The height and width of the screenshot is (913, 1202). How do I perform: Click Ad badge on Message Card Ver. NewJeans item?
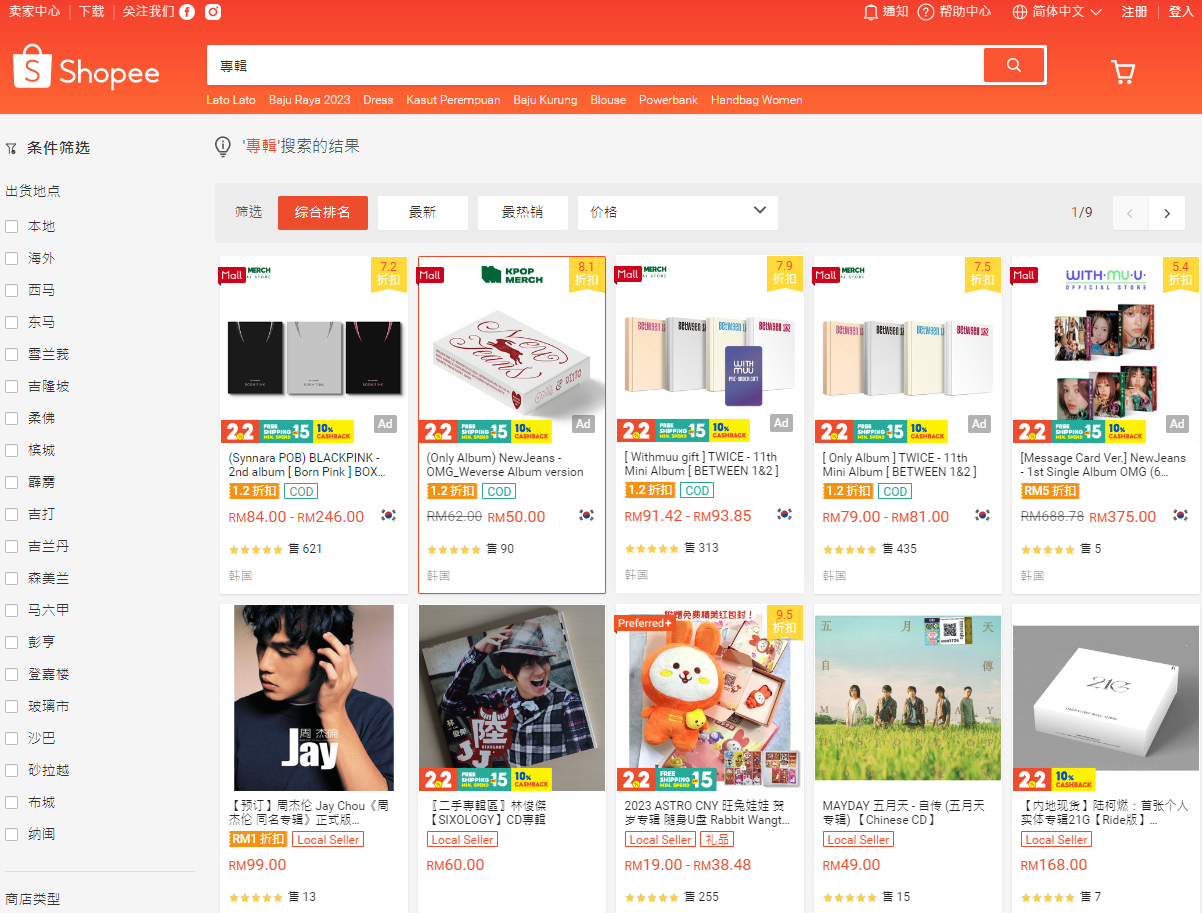tap(1177, 424)
